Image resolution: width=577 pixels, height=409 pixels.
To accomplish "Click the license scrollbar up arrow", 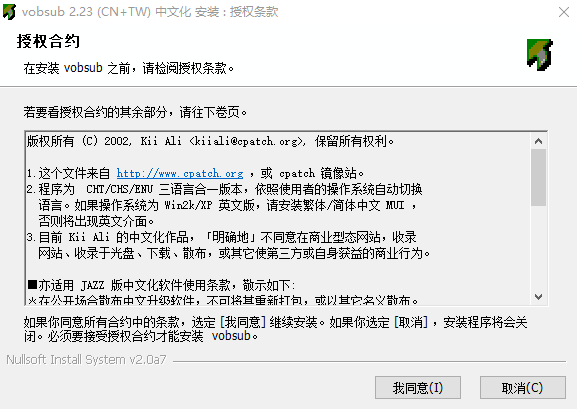I will (x=538, y=141).
